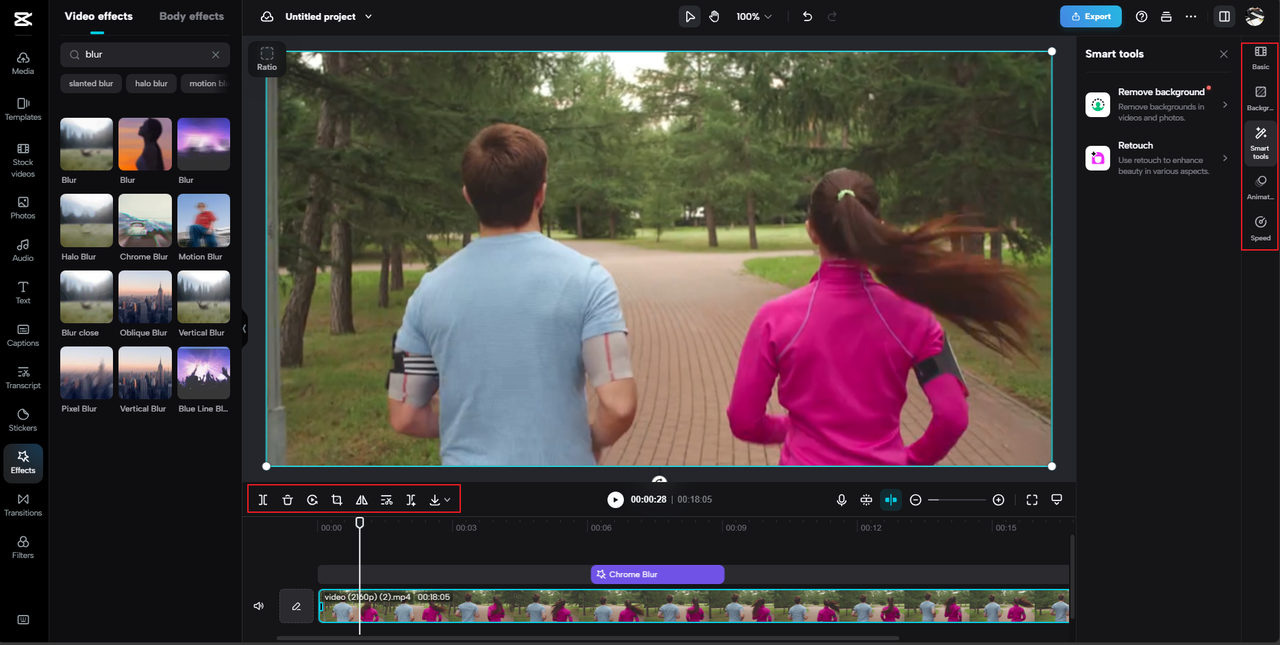
Task: Open the three-dots more options menu
Action: [x=1191, y=17]
